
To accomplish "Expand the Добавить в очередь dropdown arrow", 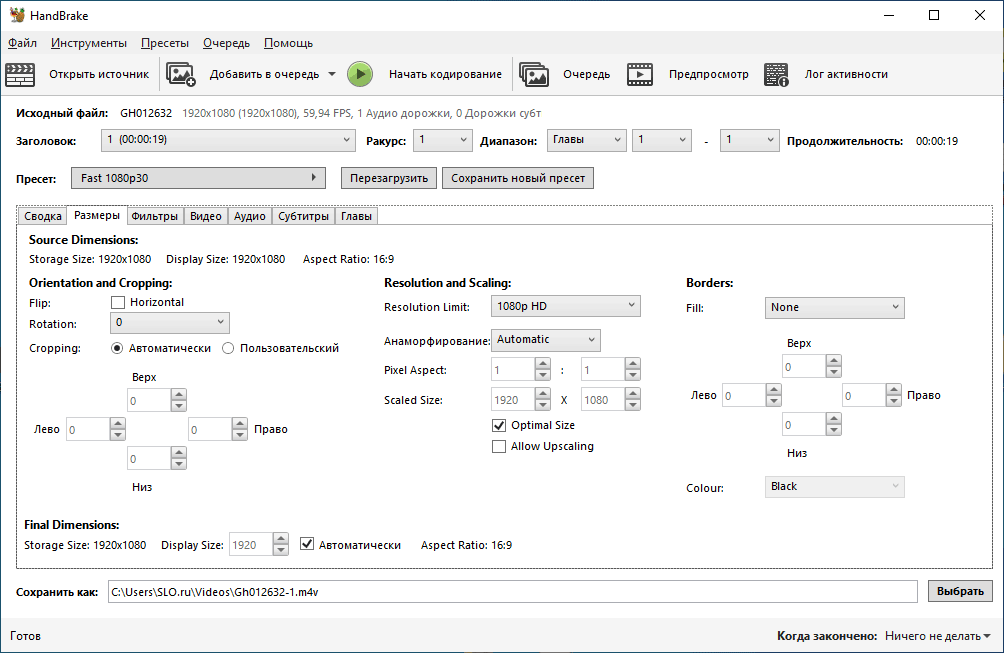I will (332, 74).
